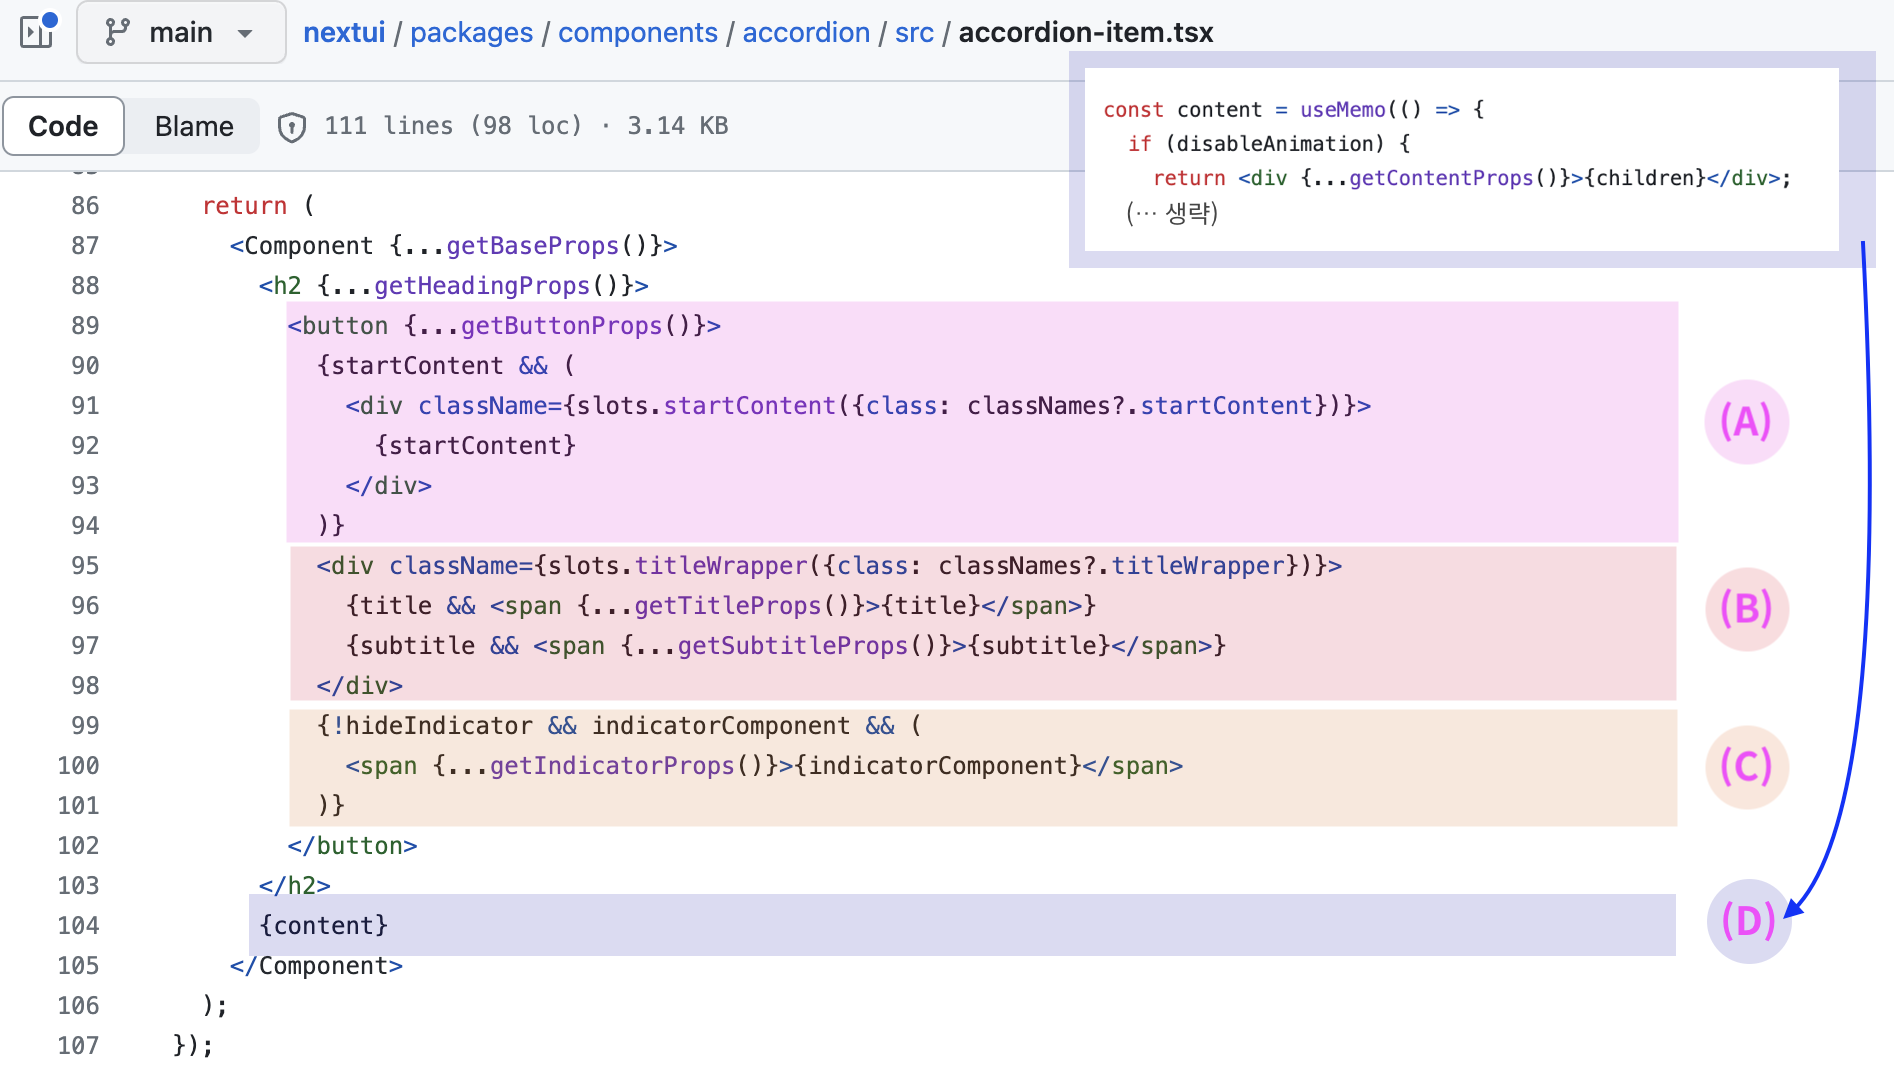Click the {content} expression on line 104

pyautogui.click(x=323, y=926)
